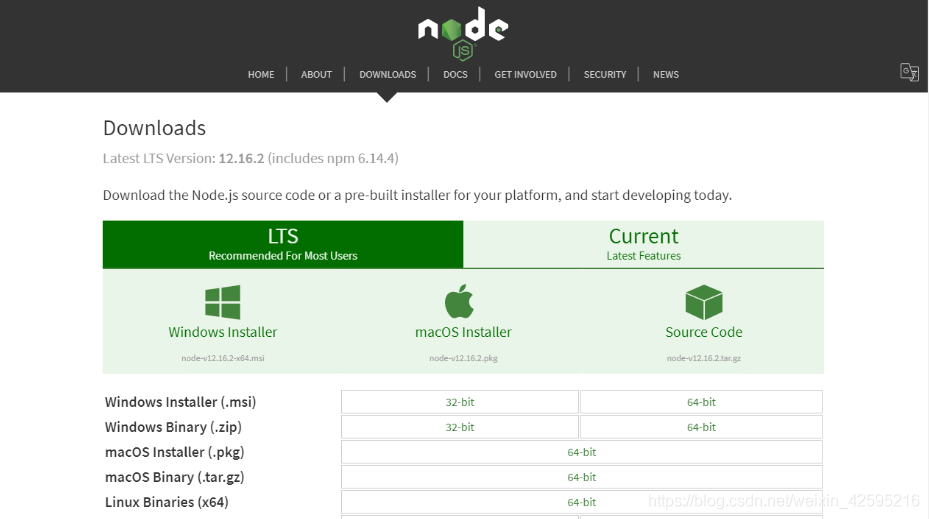Image resolution: width=929 pixels, height=519 pixels.
Task: Click Latest LTS Version 12.16.2 text
Action: point(251,158)
